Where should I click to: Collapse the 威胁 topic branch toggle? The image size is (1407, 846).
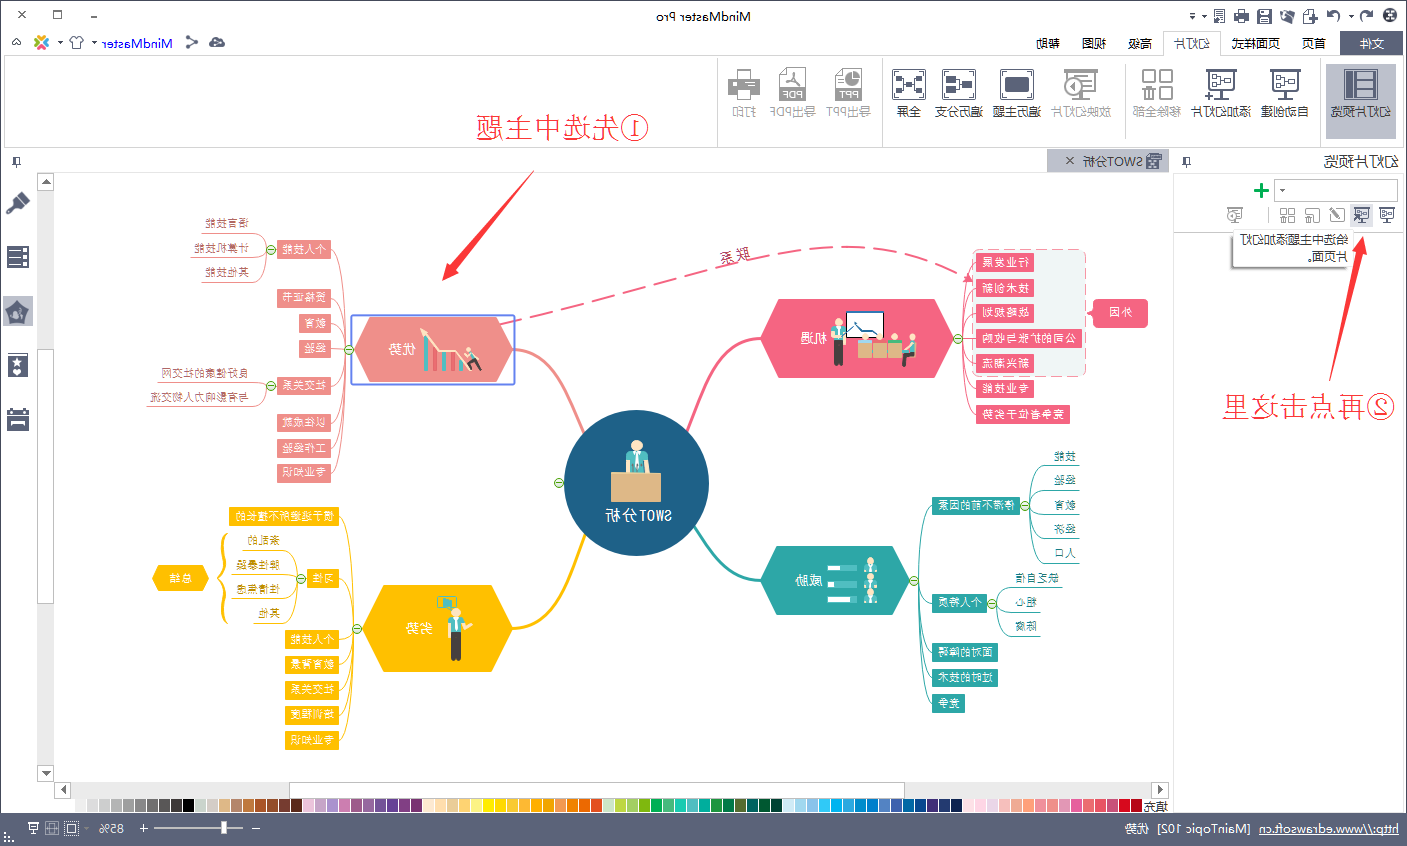[913, 580]
